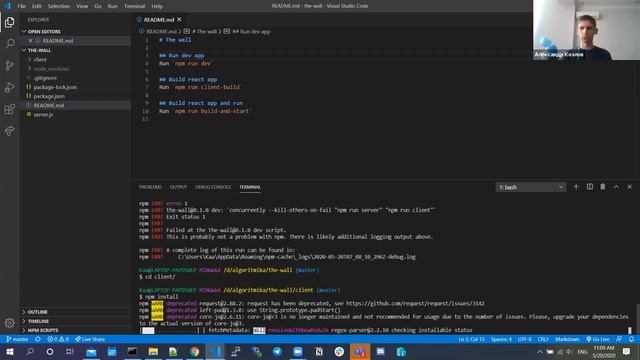Open File Explorer from the taskbar
Screen dimensions: 640x360
pyautogui.click(x=153, y=351)
